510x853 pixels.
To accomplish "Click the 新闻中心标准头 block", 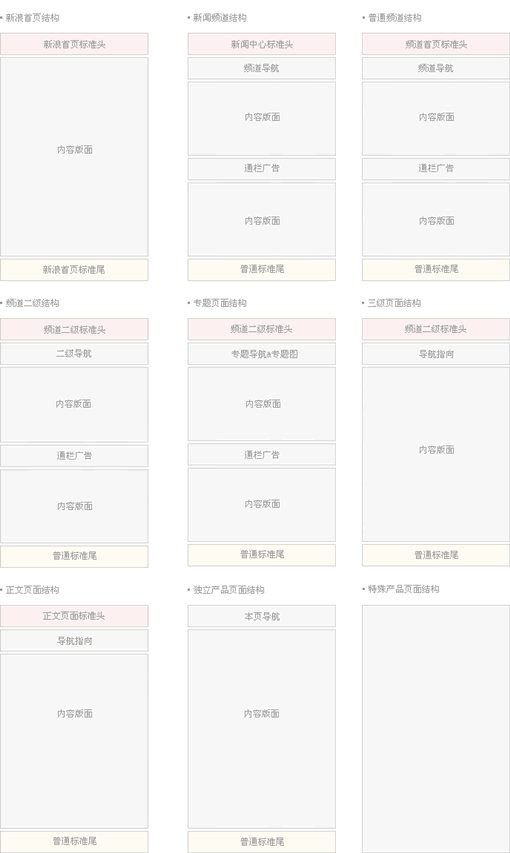I will 262,44.
